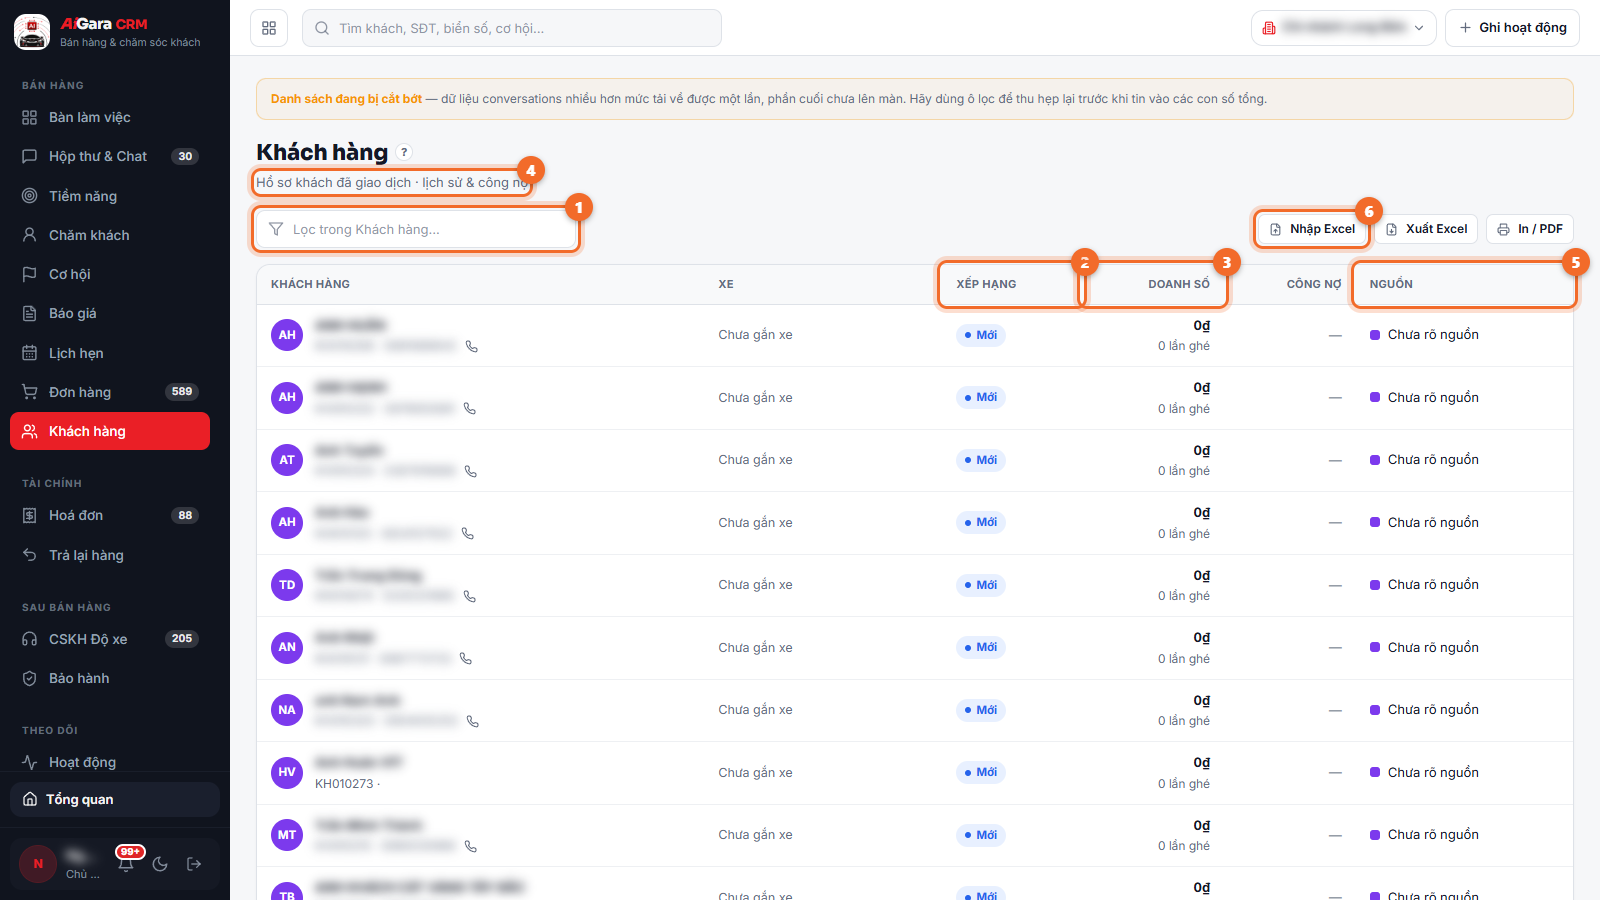Click the AiGara CRM logo icon

[32, 32]
